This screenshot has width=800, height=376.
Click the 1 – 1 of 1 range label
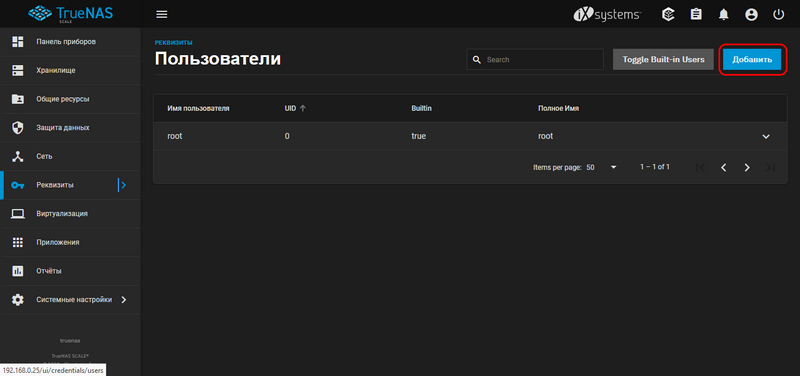655,167
